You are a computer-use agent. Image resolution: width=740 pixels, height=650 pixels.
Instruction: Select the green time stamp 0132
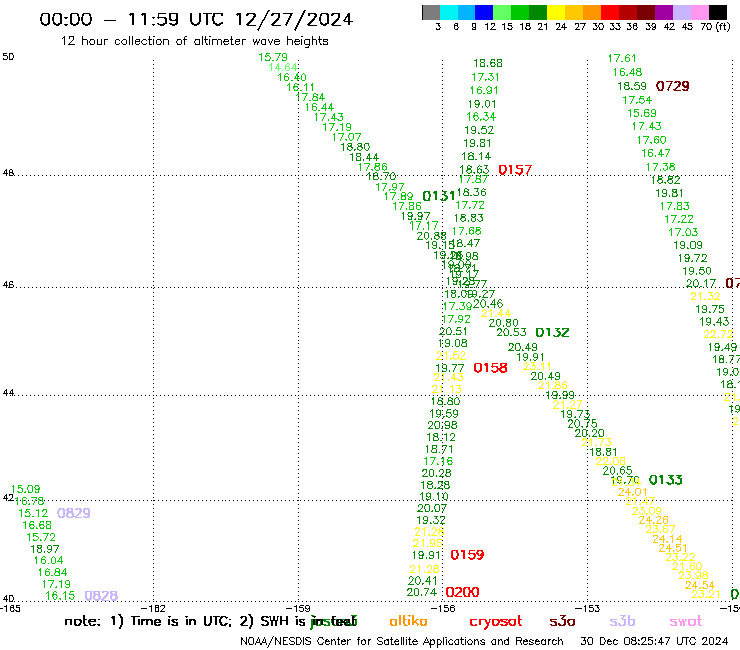[552, 332]
